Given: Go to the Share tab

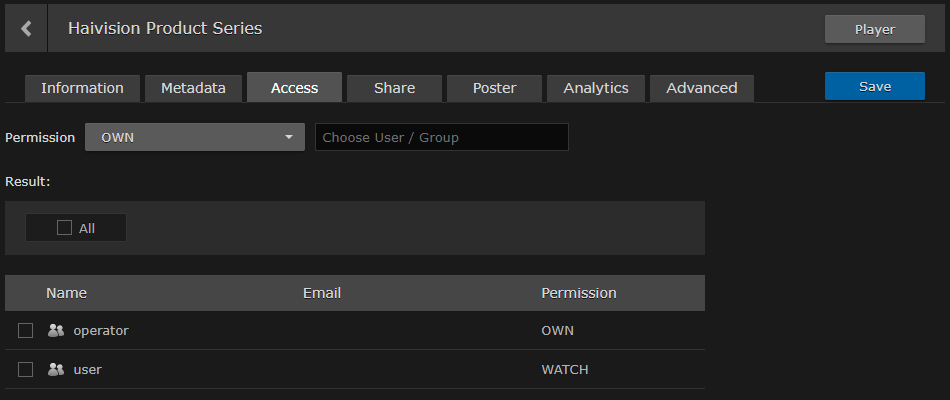Looking at the screenshot, I should point(394,88).
